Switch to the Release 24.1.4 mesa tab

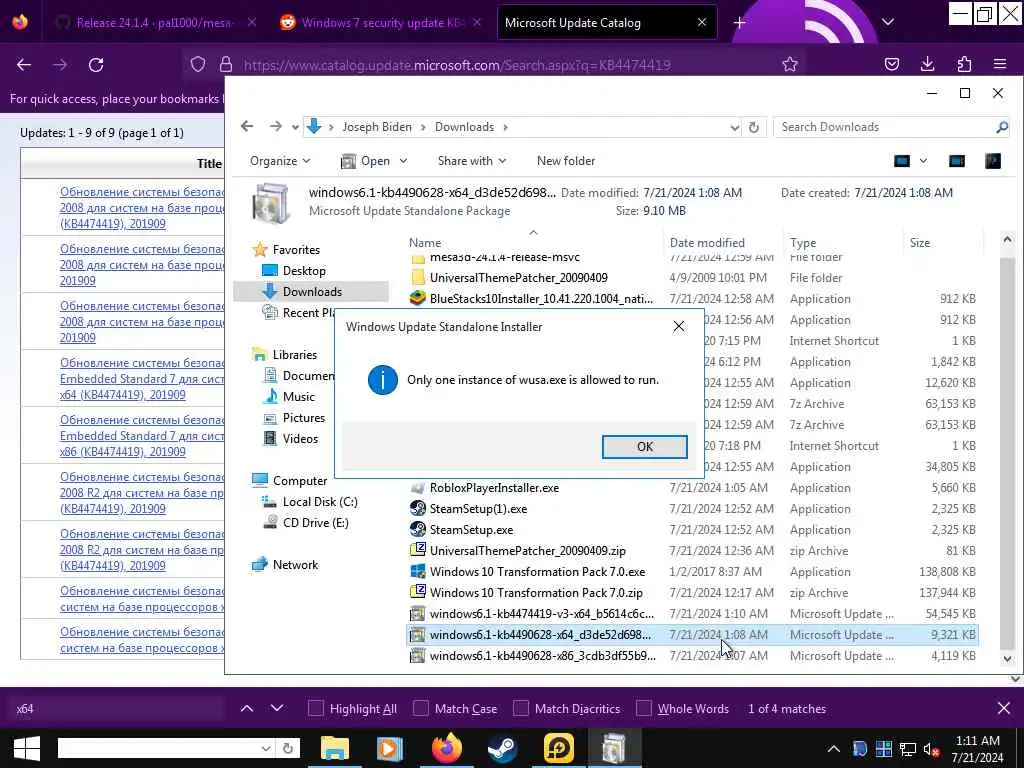154,23
